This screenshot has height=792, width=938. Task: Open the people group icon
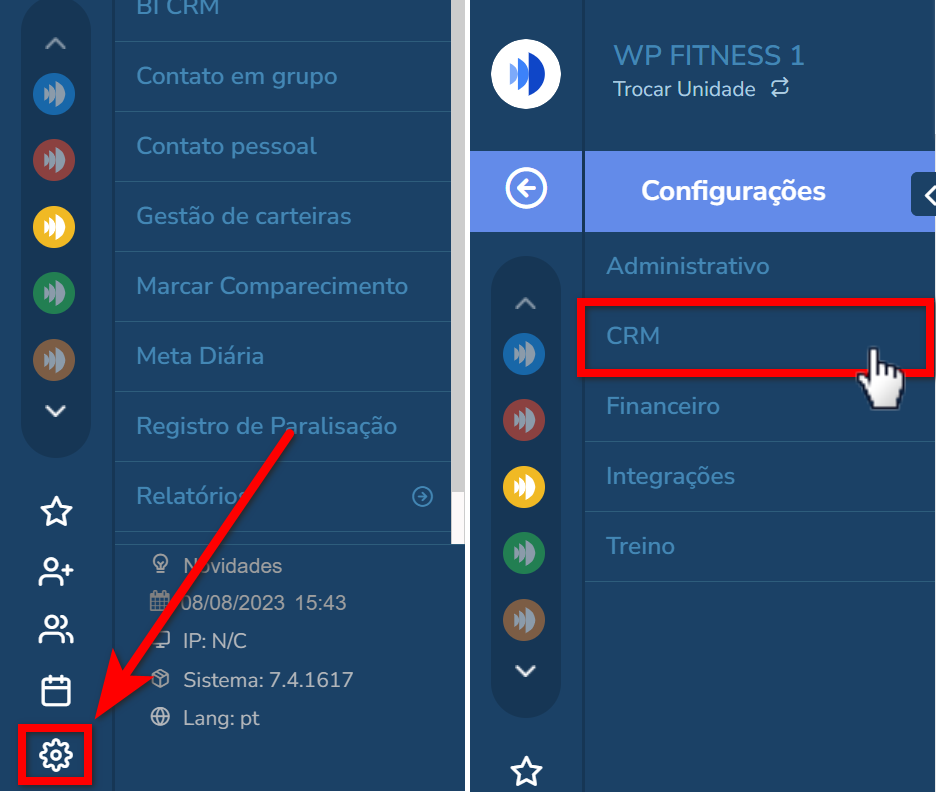(56, 629)
